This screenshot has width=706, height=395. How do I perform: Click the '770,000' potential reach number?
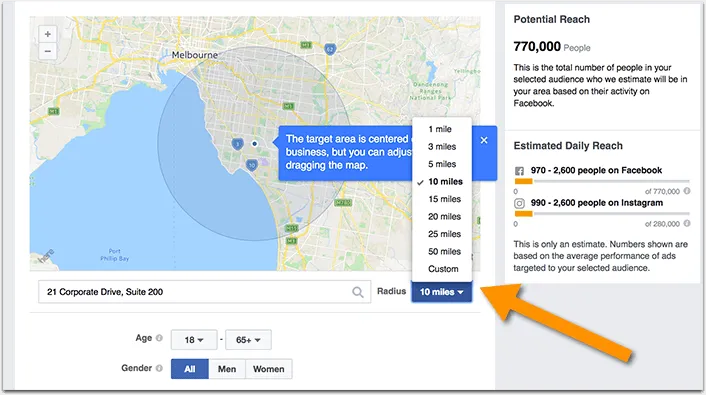pyautogui.click(x=537, y=46)
